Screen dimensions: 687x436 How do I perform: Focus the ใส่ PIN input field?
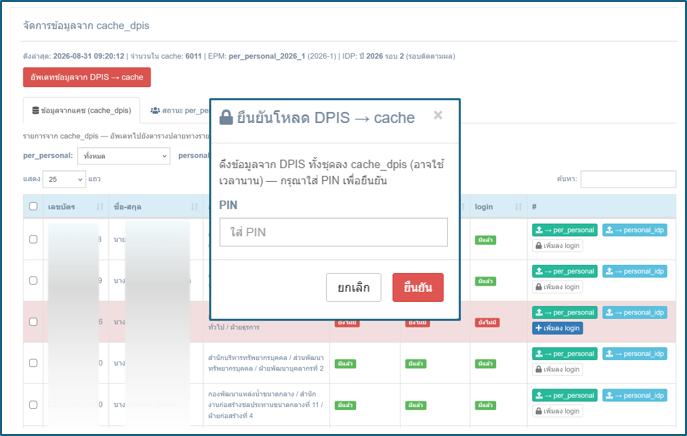click(333, 232)
